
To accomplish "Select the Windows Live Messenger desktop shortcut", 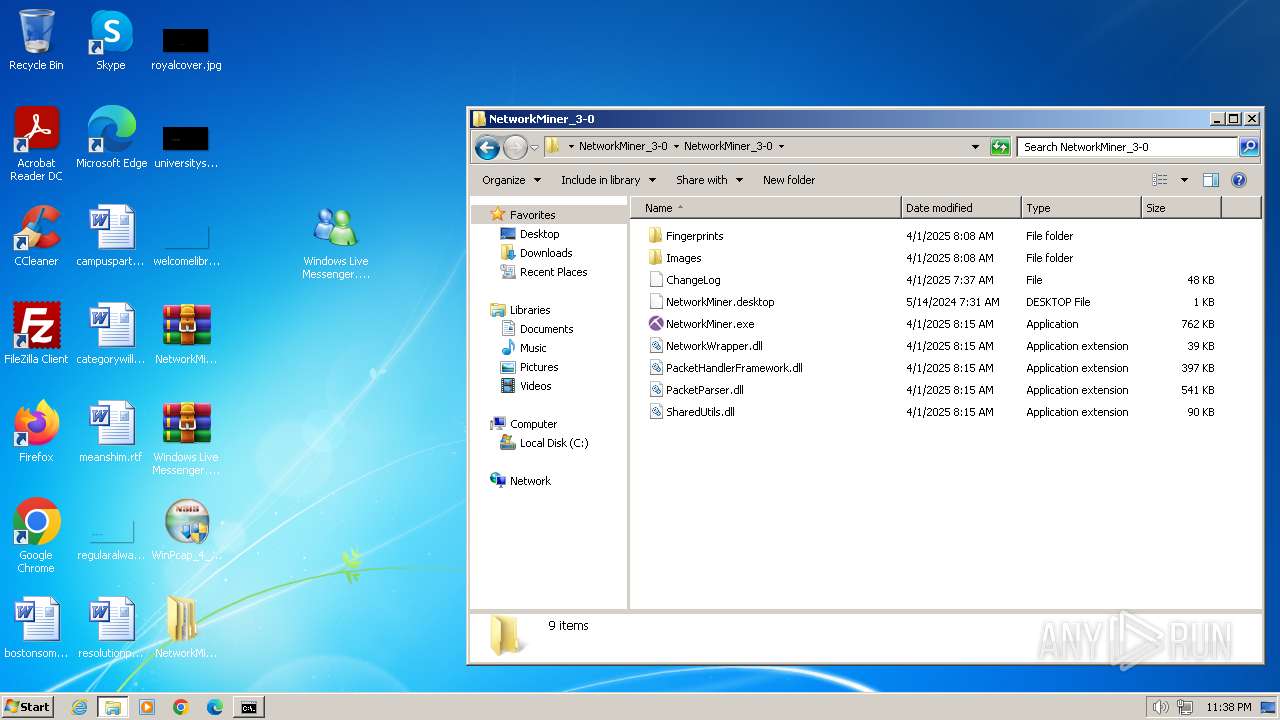I will coord(336,243).
